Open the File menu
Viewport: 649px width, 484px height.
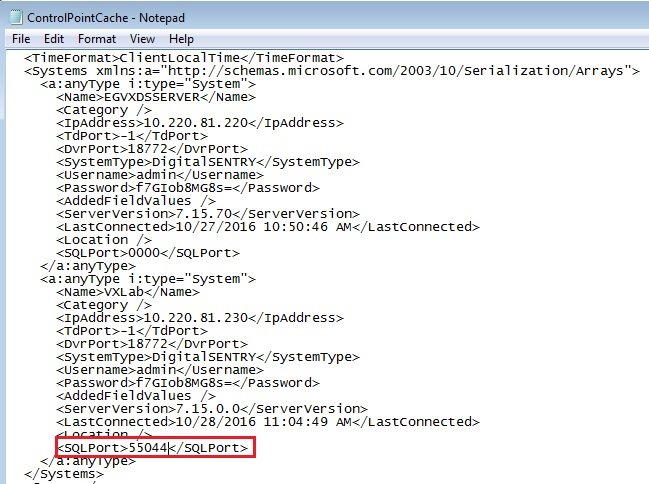click(20, 39)
